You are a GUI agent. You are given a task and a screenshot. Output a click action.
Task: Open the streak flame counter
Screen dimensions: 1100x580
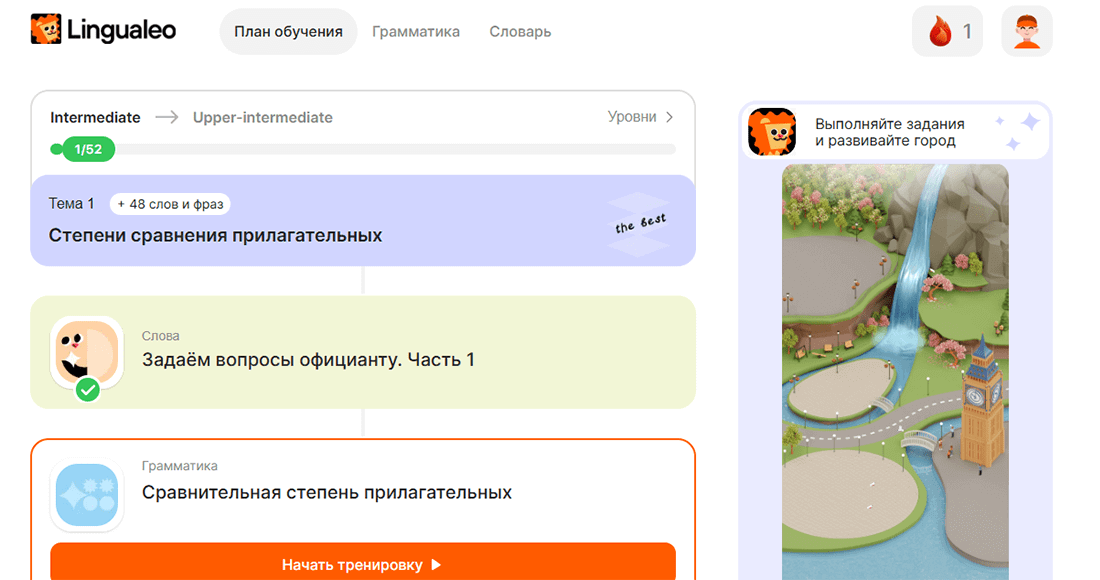(947, 31)
